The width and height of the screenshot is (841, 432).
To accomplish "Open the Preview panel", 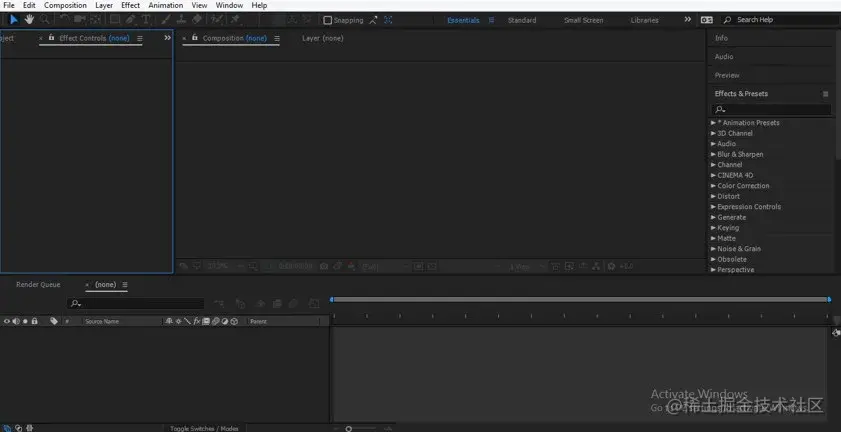I will [727, 75].
